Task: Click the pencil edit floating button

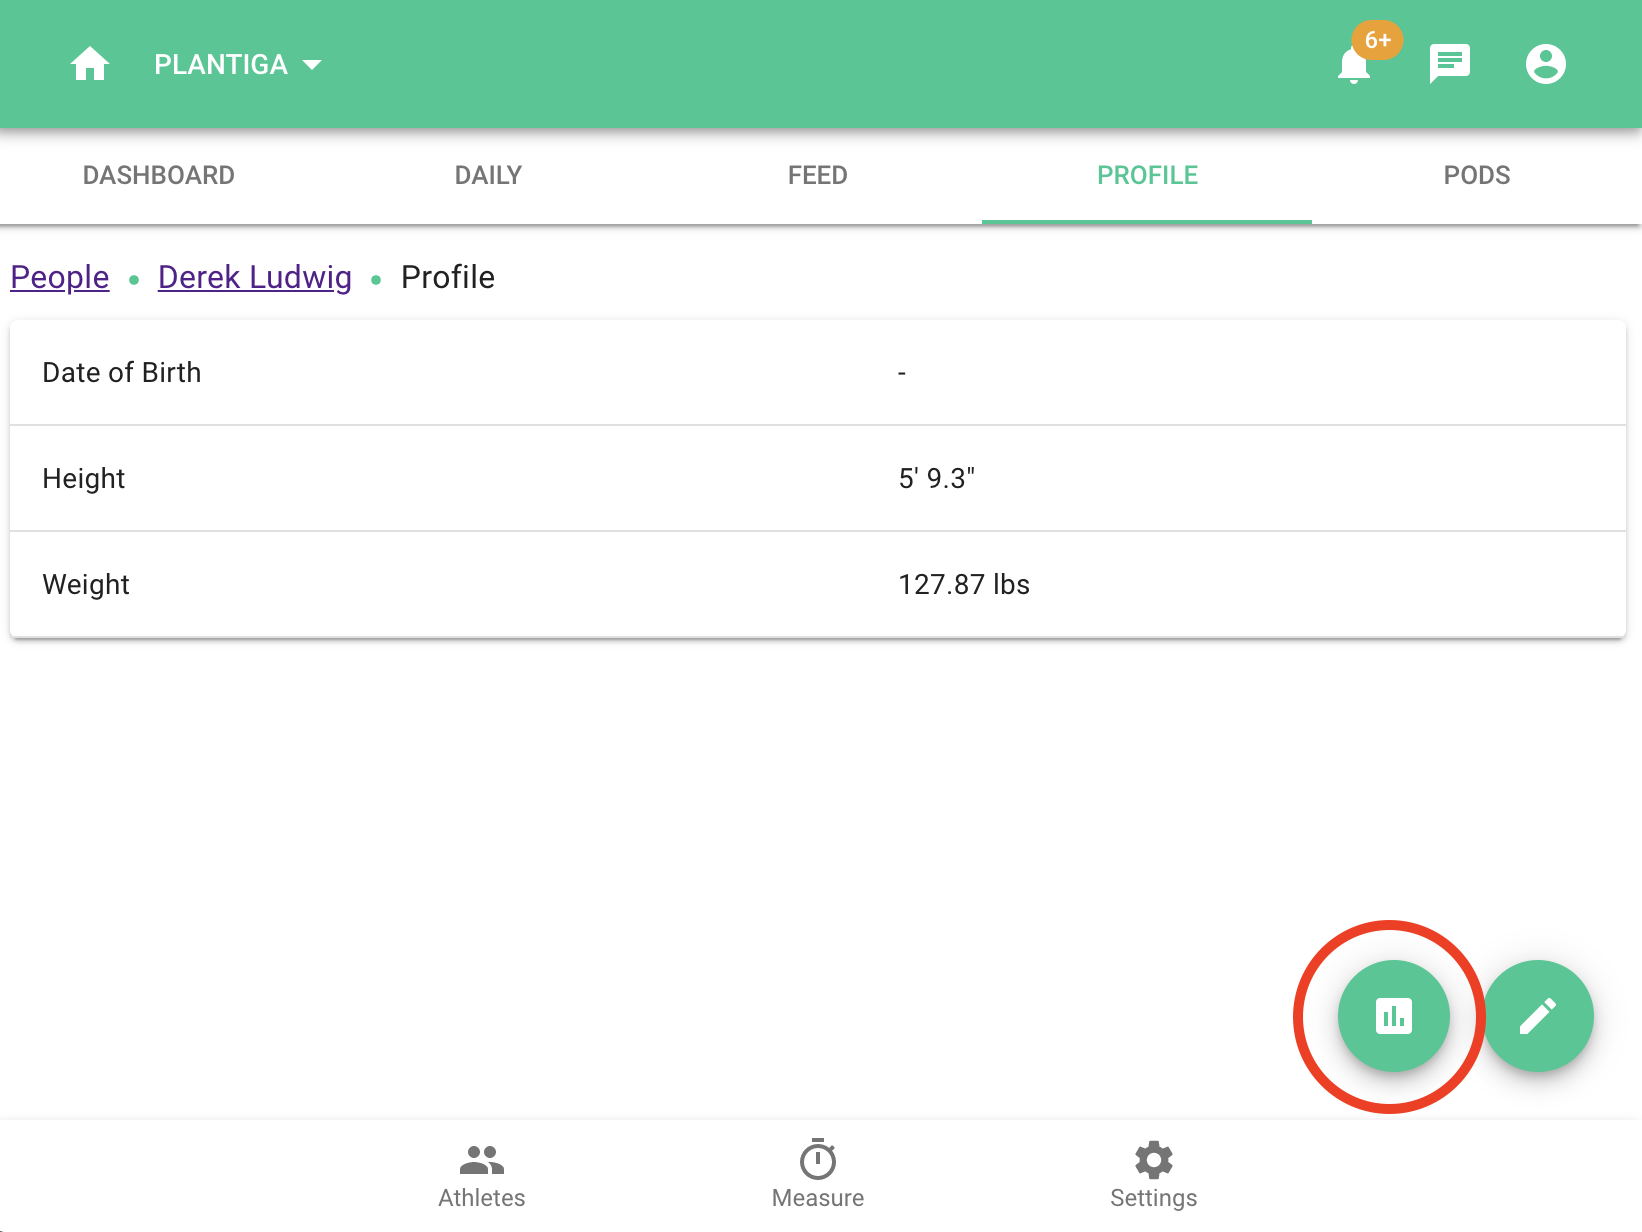Action: [1537, 1016]
